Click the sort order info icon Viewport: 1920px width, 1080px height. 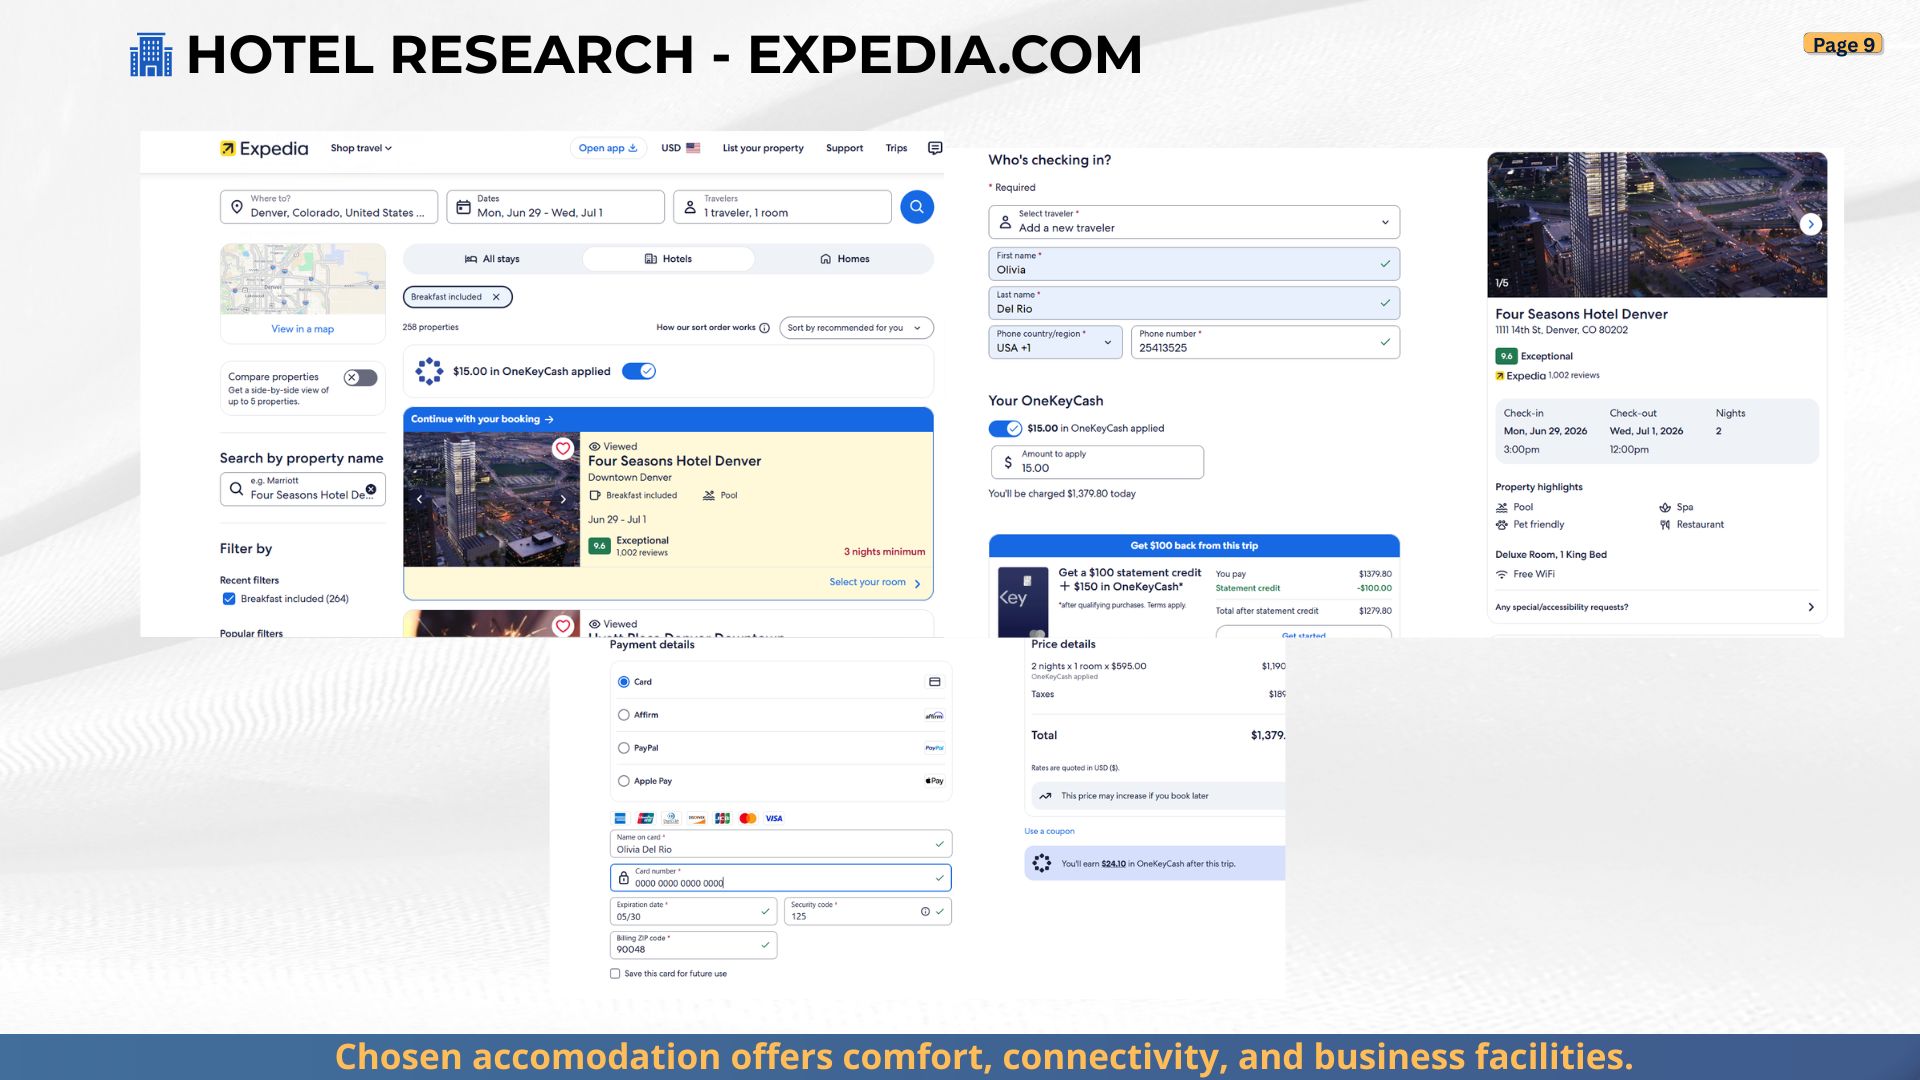coord(765,328)
